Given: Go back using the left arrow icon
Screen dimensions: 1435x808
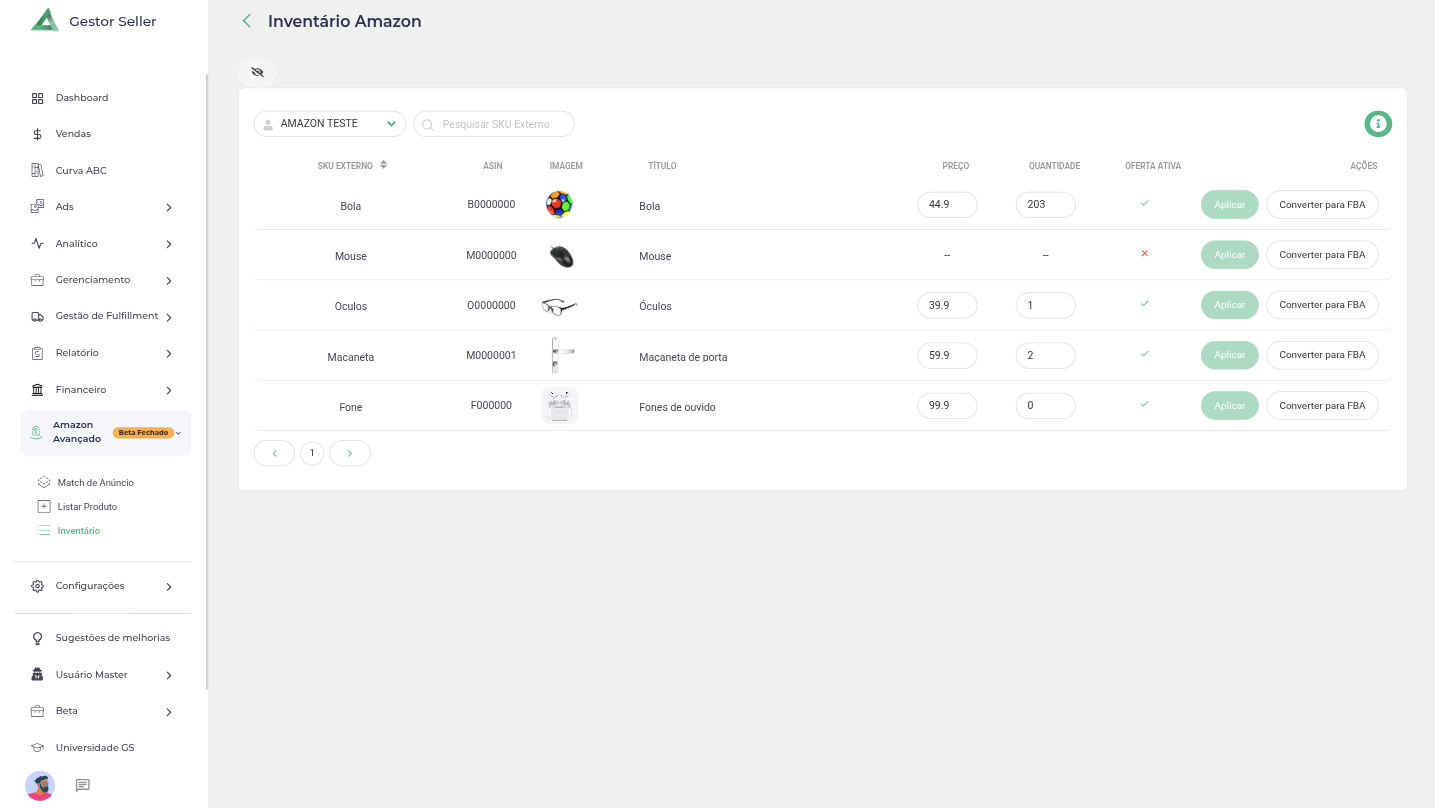Looking at the screenshot, I should [247, 21].
